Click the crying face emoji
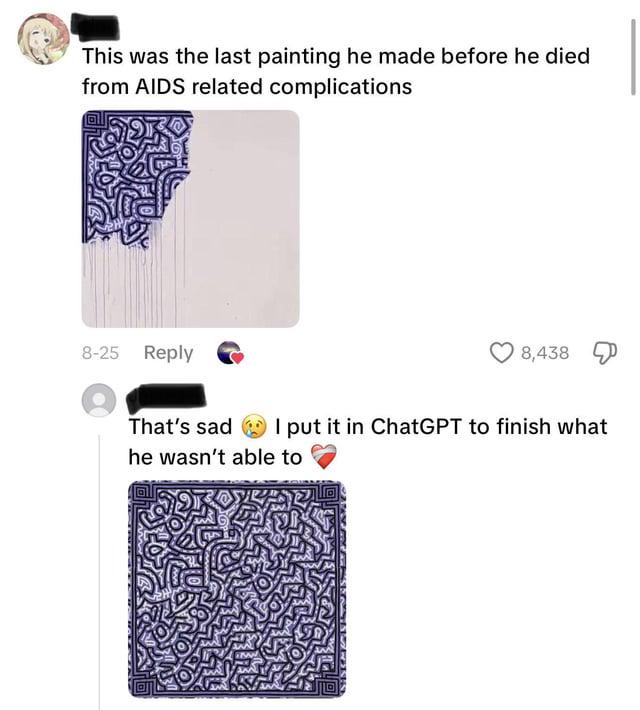Viewport: 640px width, 710px height. [x=254, y=427]
